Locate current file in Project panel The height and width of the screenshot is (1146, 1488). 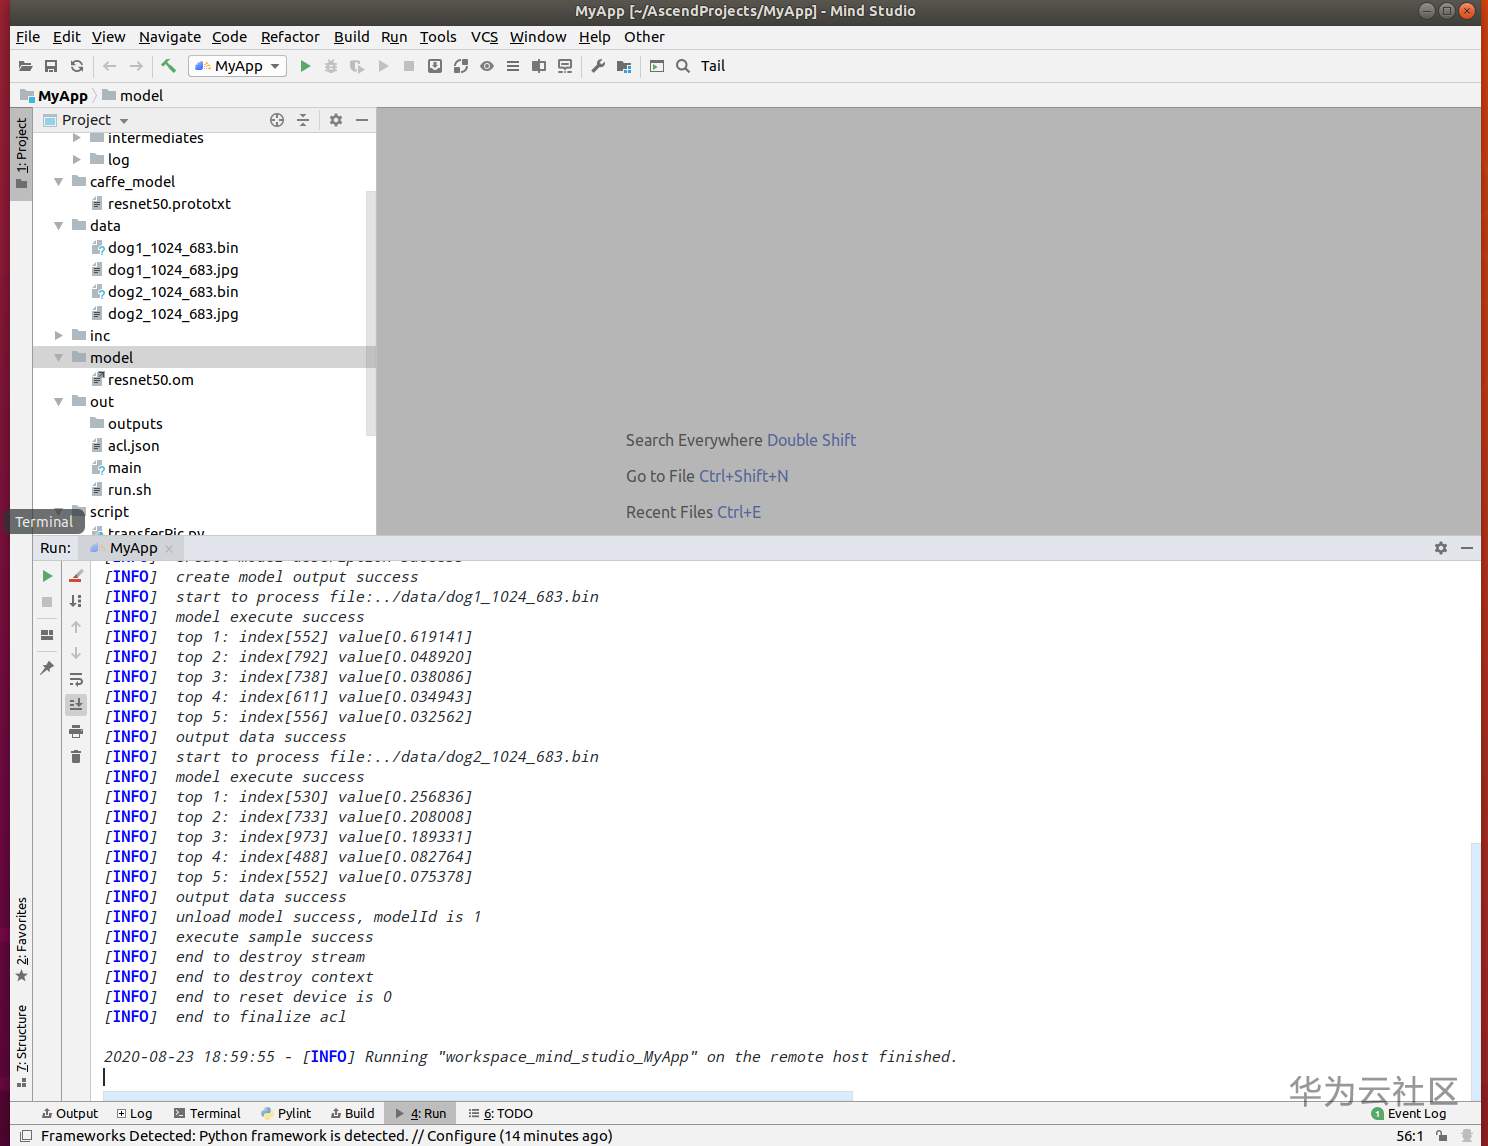tap(277, 120)
